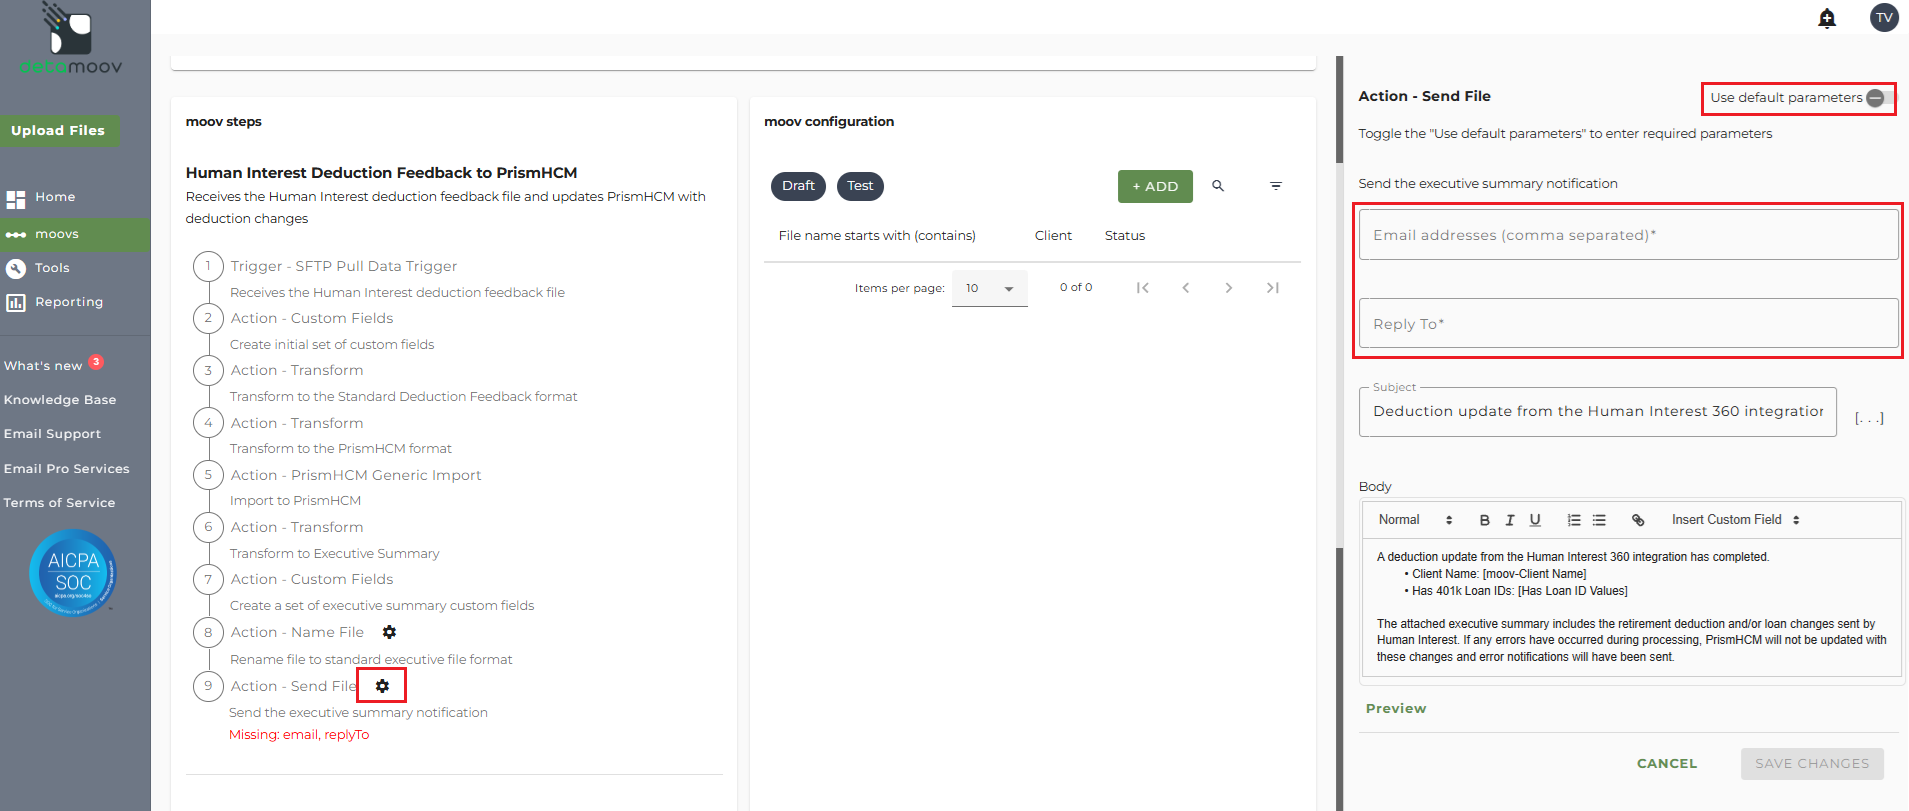The width and height of the screenshot is (1909, 811).
Task: Sort by File name starts with column
Action: pyautogui.click(x=877, y=236)
